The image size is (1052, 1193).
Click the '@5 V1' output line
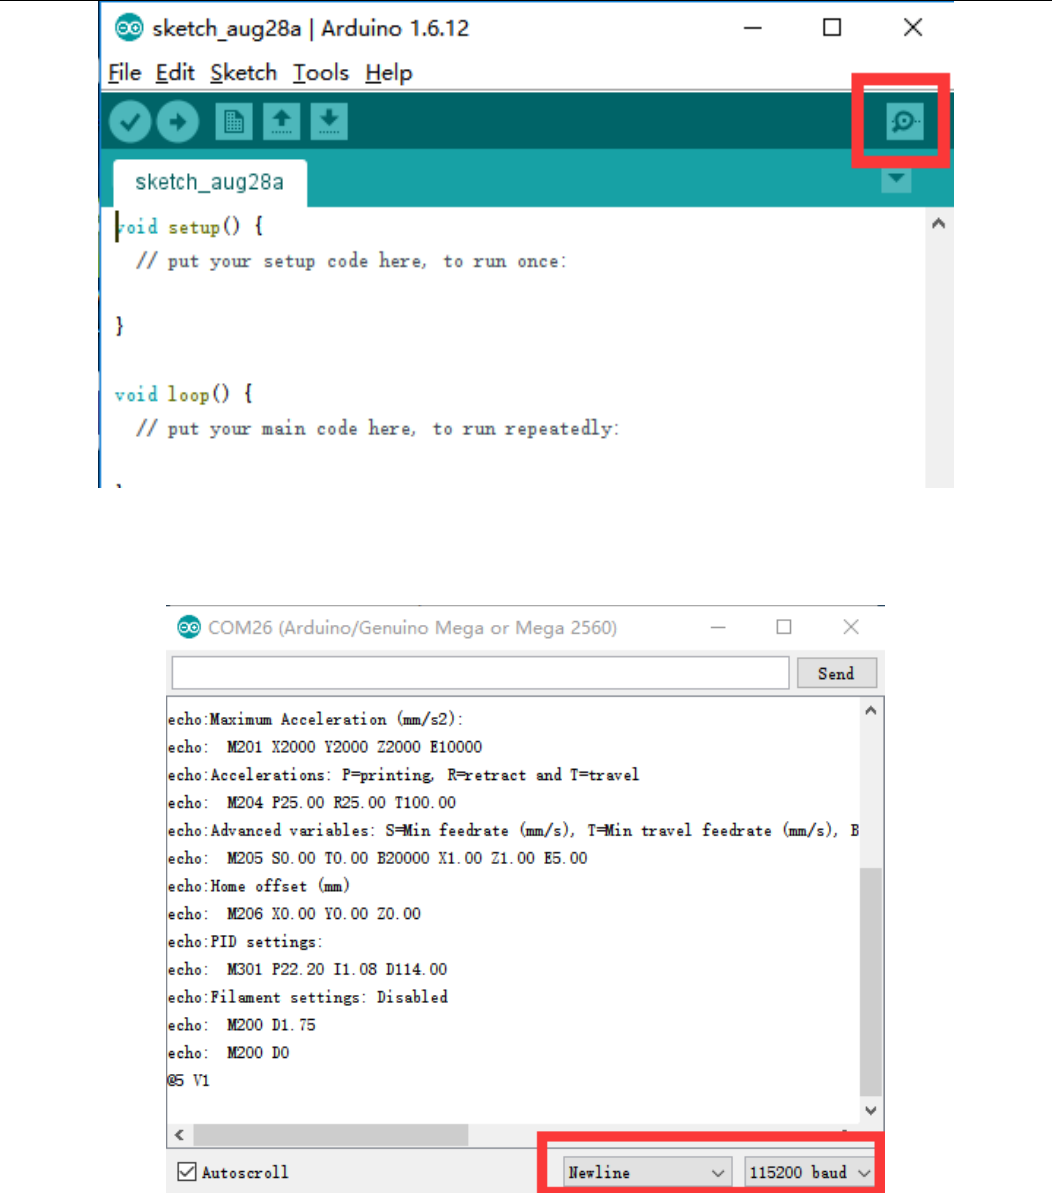tap(189, 1080)
